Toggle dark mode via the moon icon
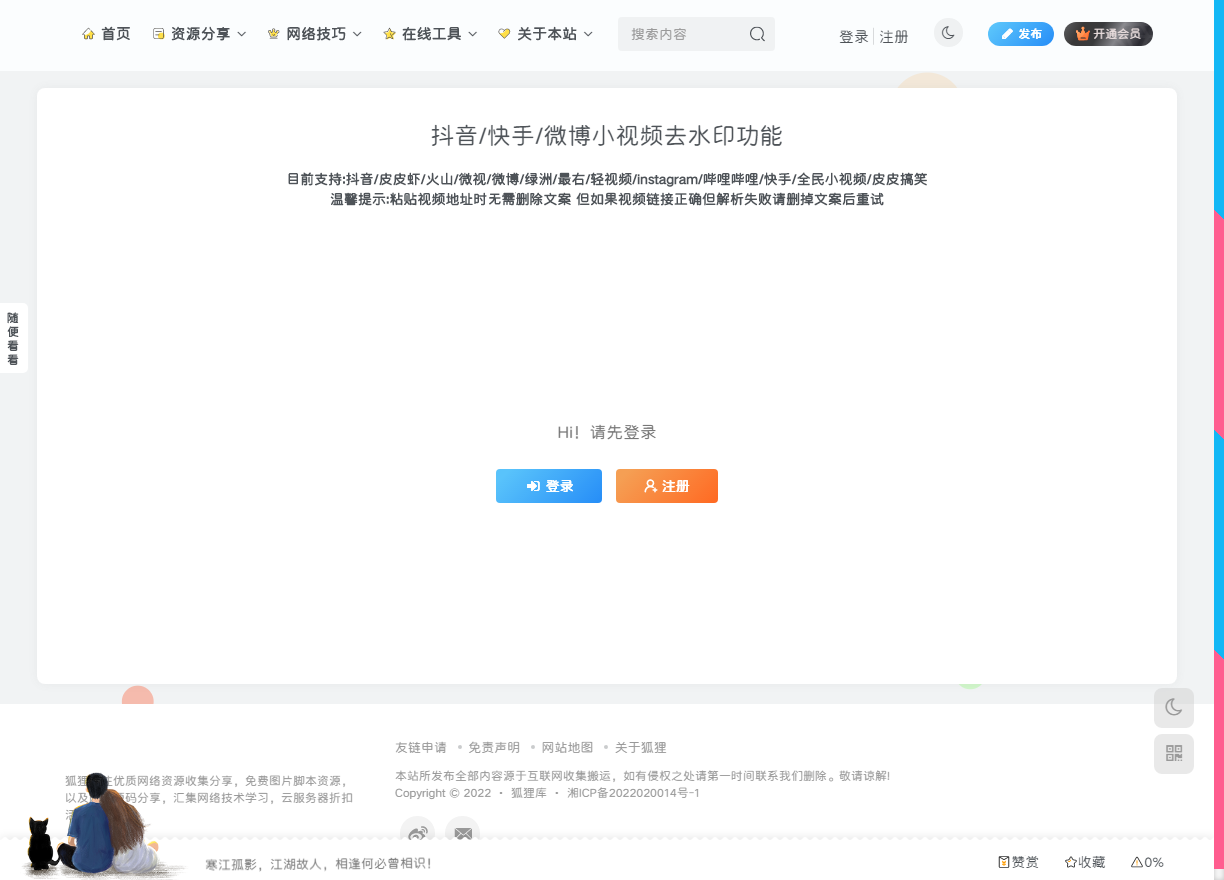Screen dimensions: 1224x880 tap(948, 33)
